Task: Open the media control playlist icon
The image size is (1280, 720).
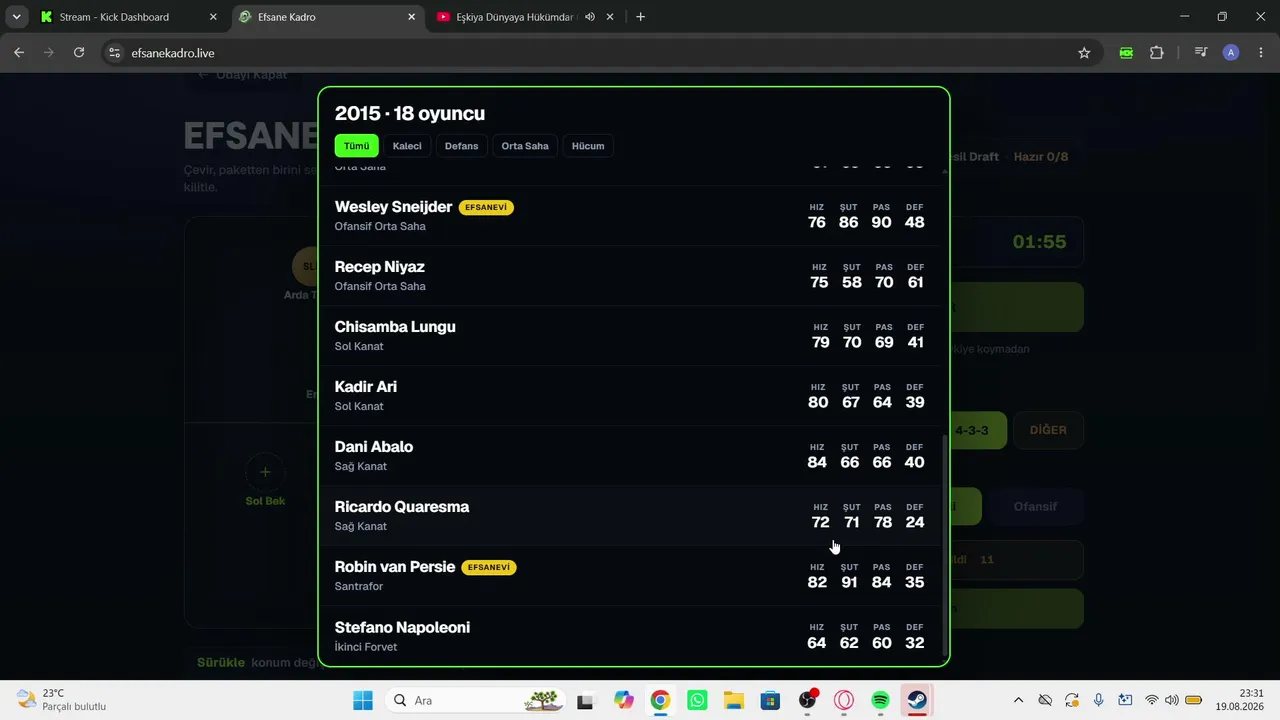Action: pyautogui.click(x=1201, y=53)
